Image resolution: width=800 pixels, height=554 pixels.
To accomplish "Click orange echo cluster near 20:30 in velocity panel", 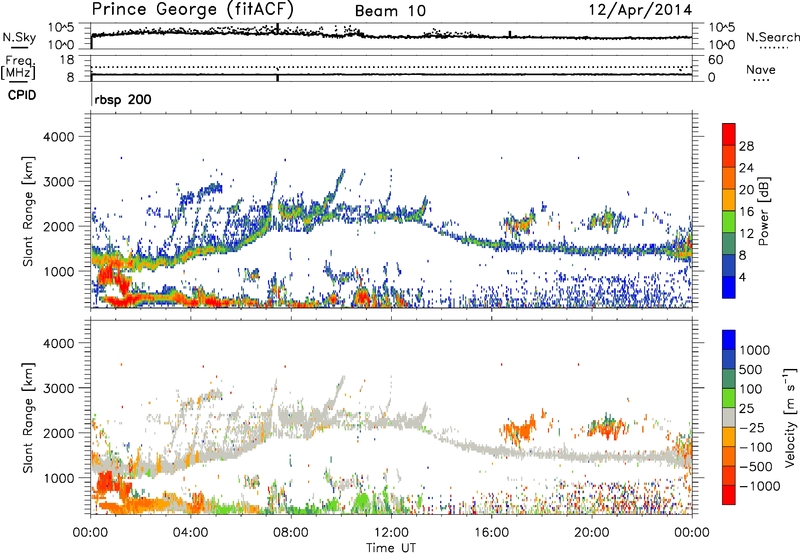I will click(x=607, y=427).
